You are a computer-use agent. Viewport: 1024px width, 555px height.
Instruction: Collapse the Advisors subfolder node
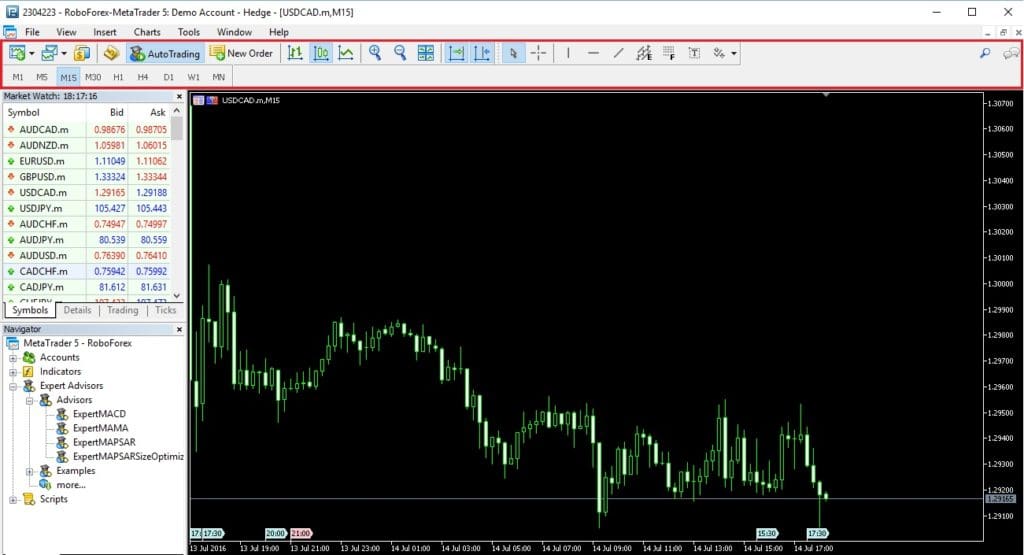29,400
